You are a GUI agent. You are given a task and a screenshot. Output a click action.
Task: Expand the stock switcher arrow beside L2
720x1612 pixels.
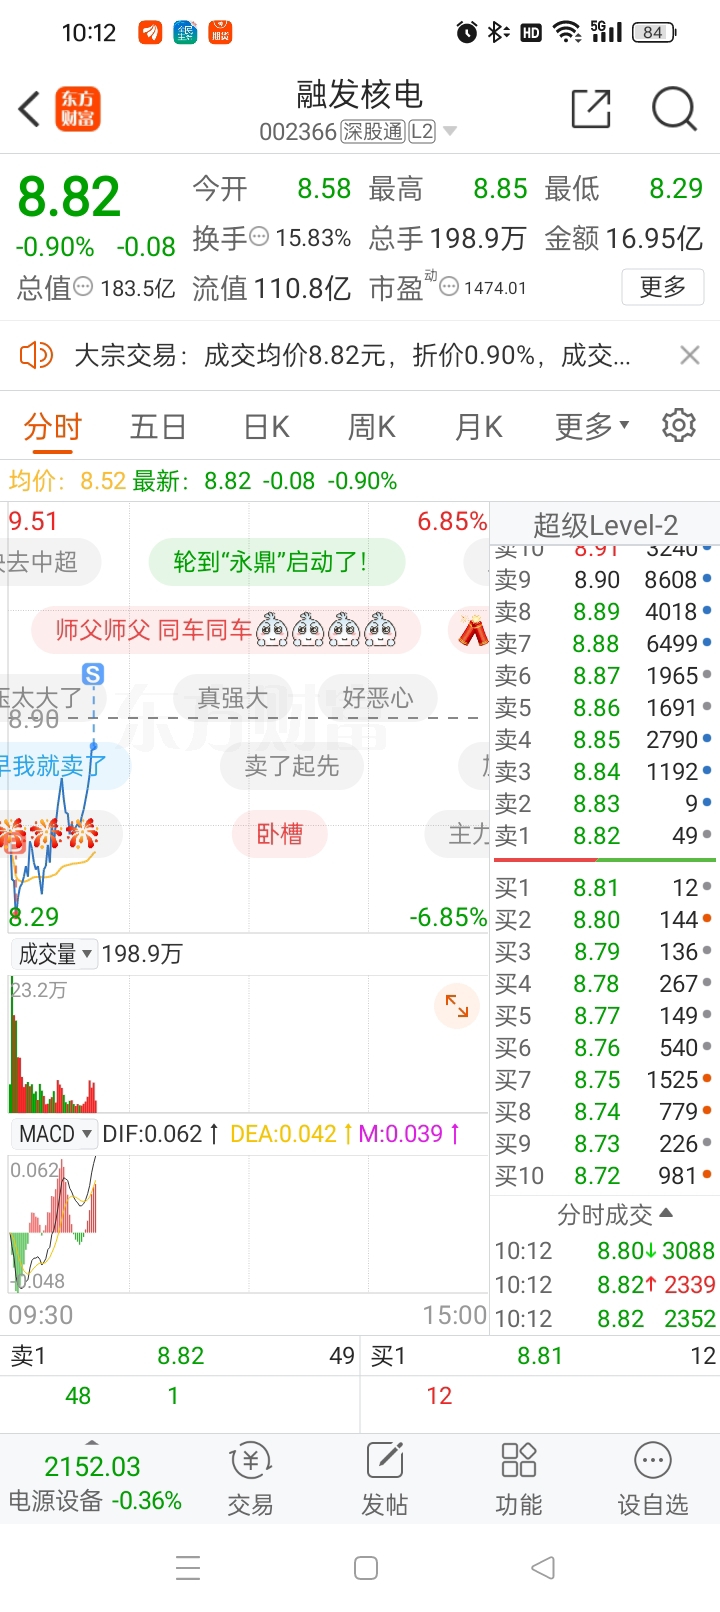(x=450, y=132)
